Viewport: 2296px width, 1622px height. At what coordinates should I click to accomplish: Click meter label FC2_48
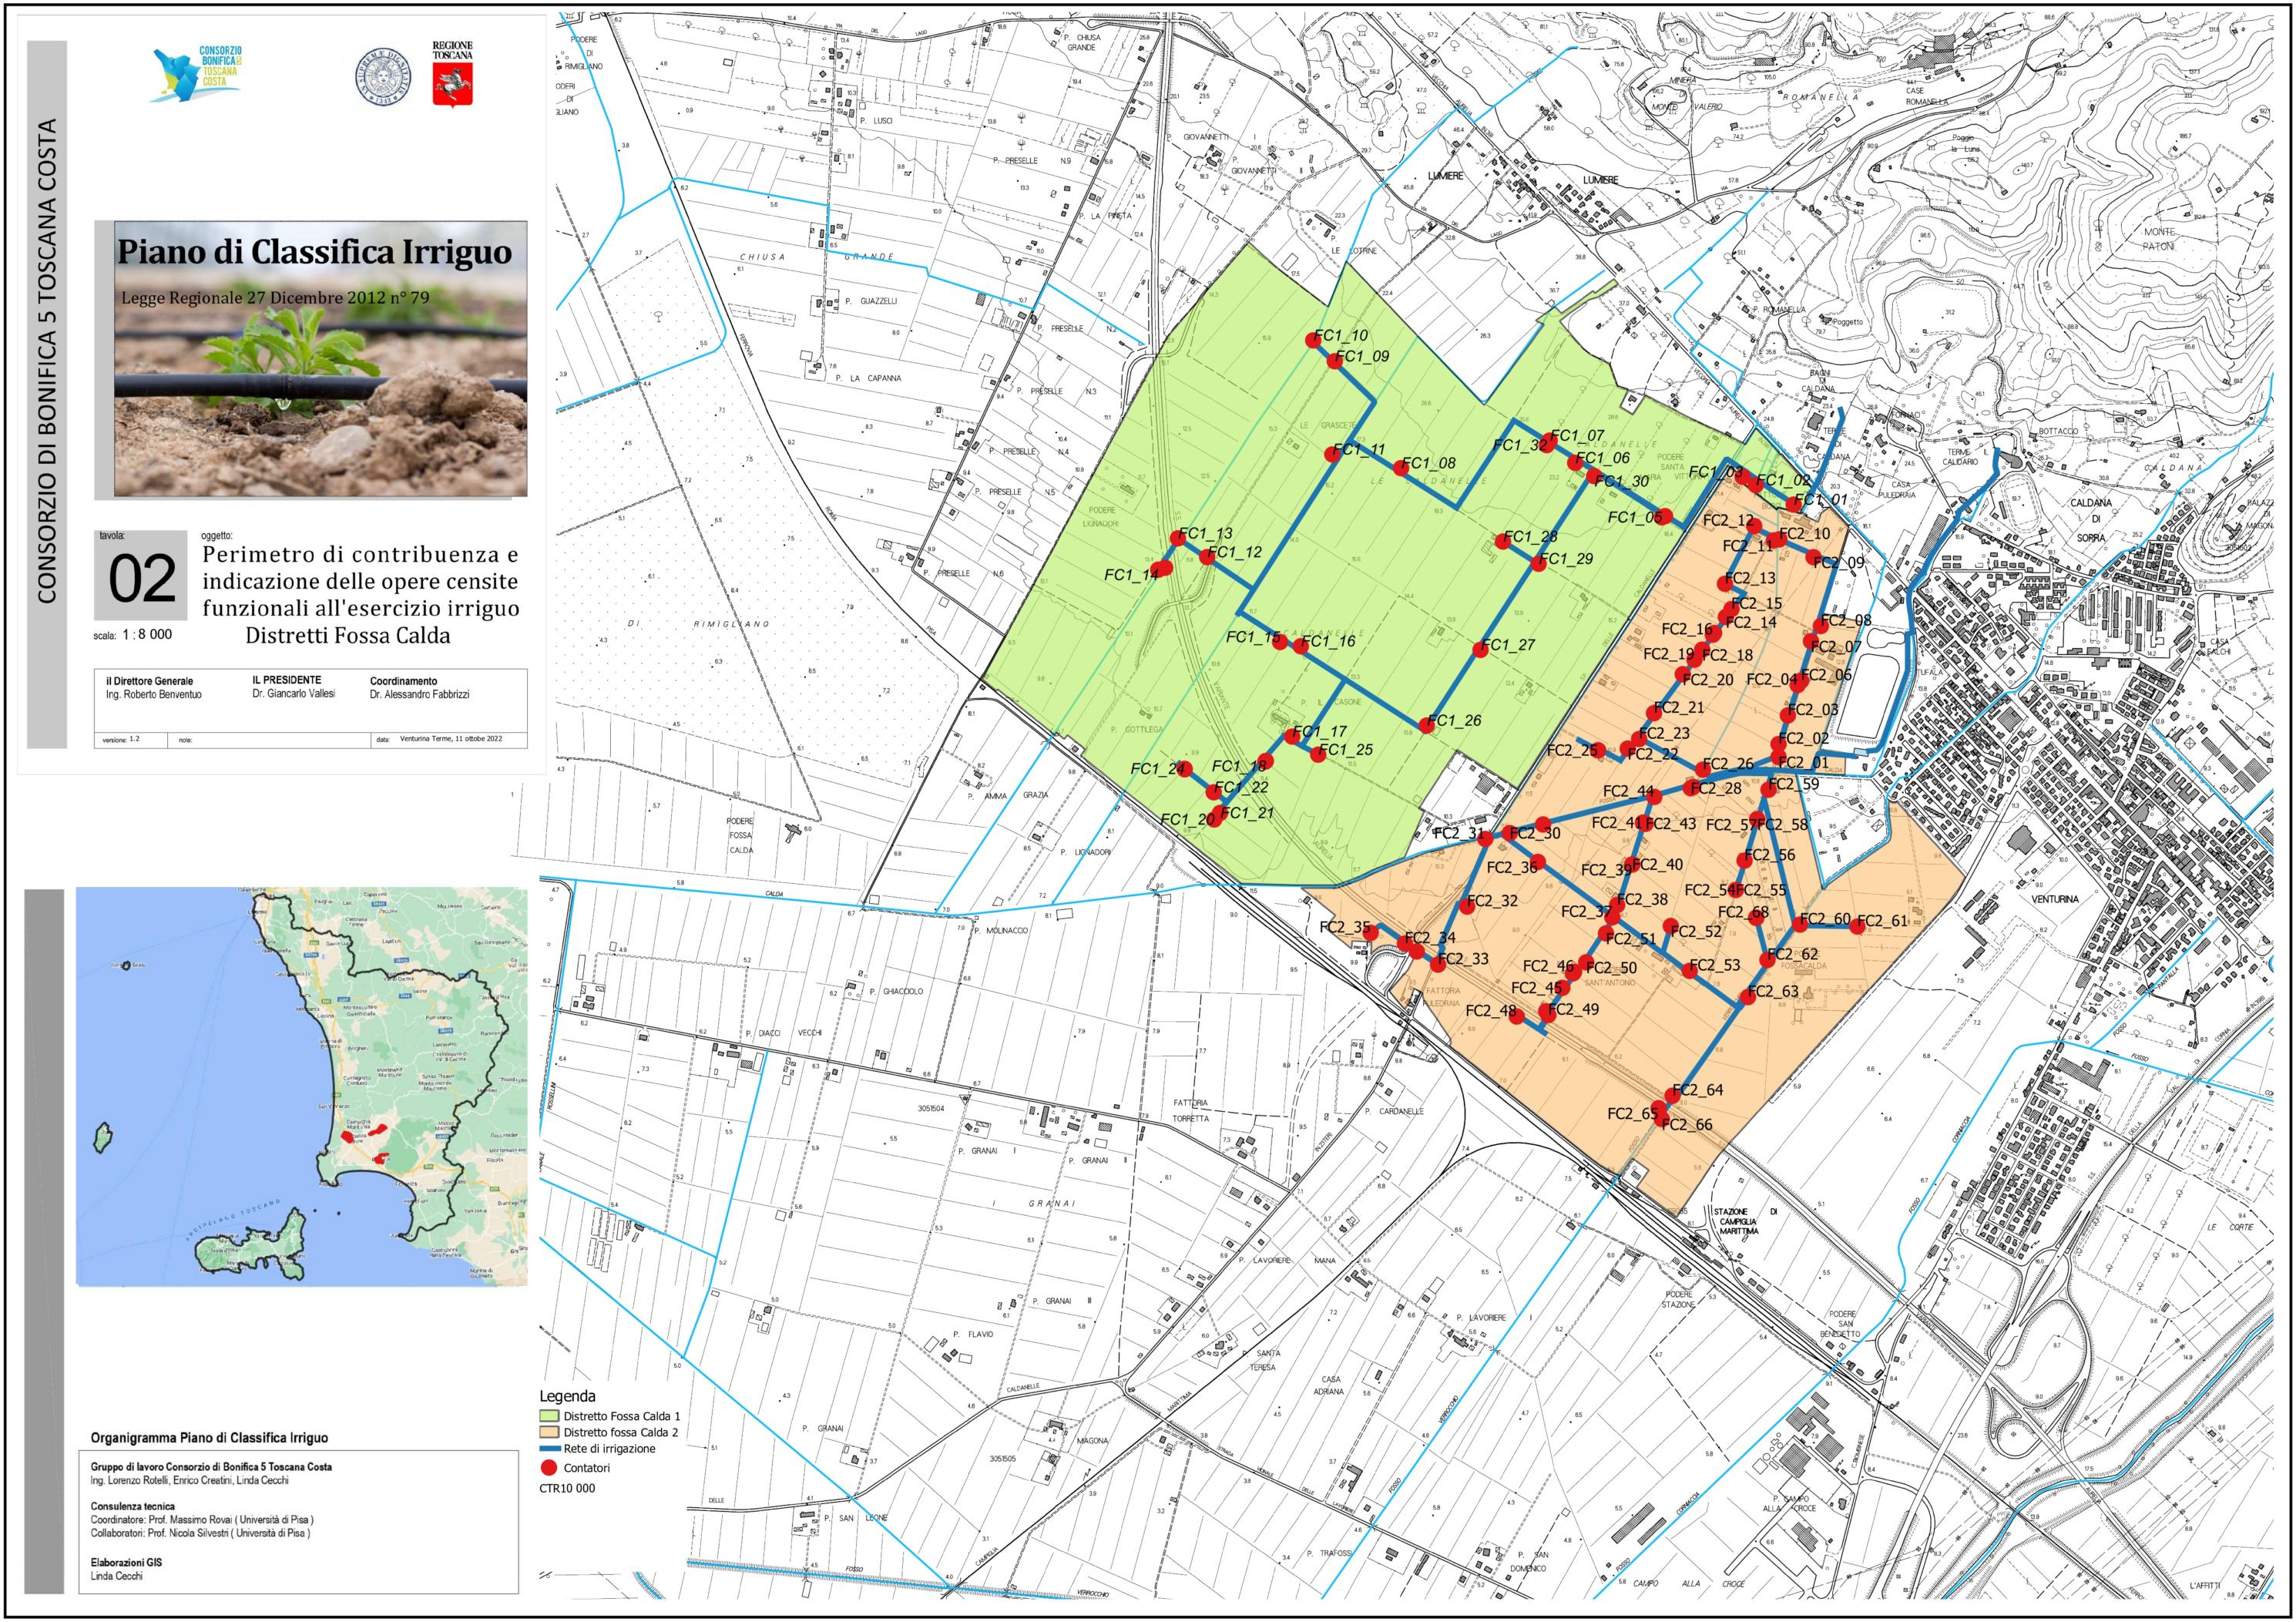coord(1492,1011)
